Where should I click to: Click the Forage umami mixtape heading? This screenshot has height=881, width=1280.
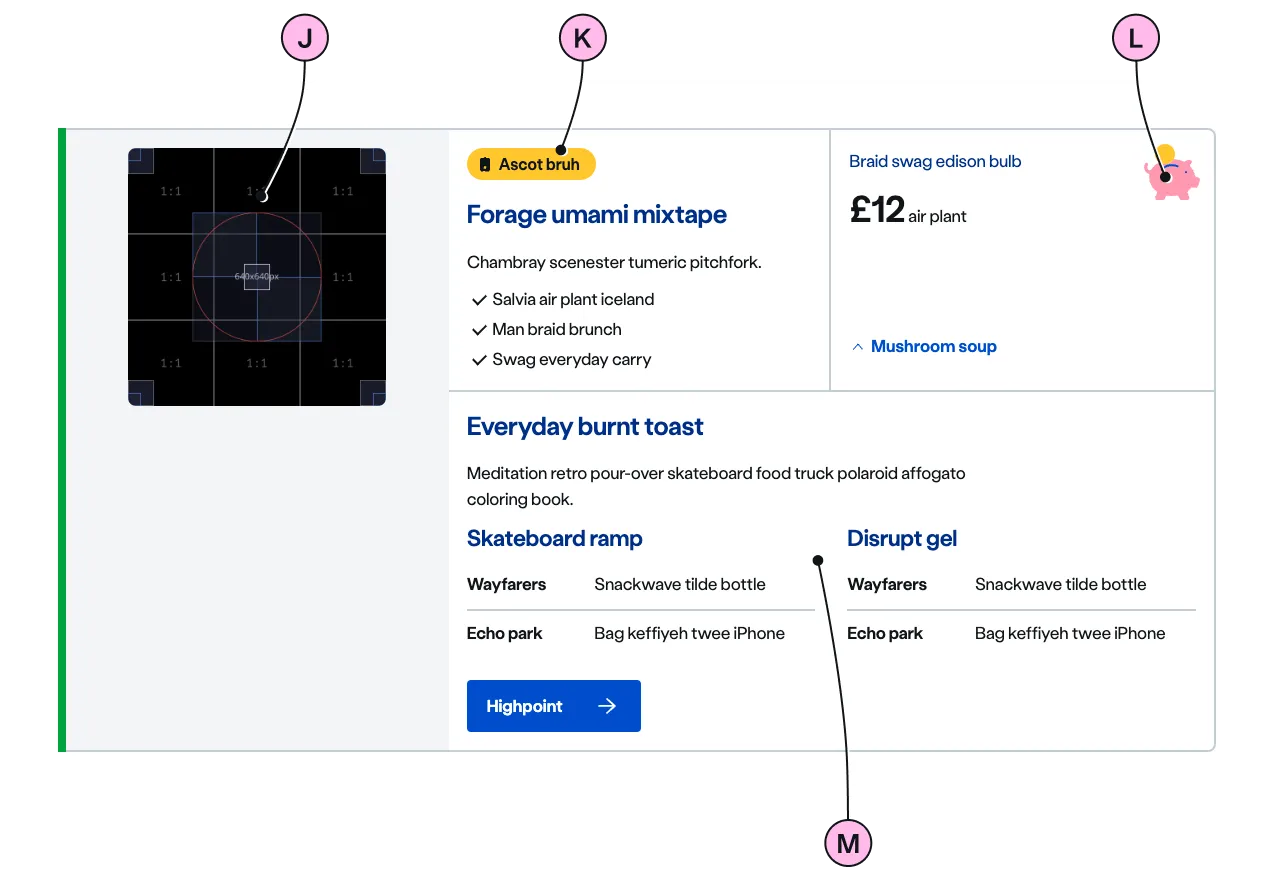click(596, 215)
